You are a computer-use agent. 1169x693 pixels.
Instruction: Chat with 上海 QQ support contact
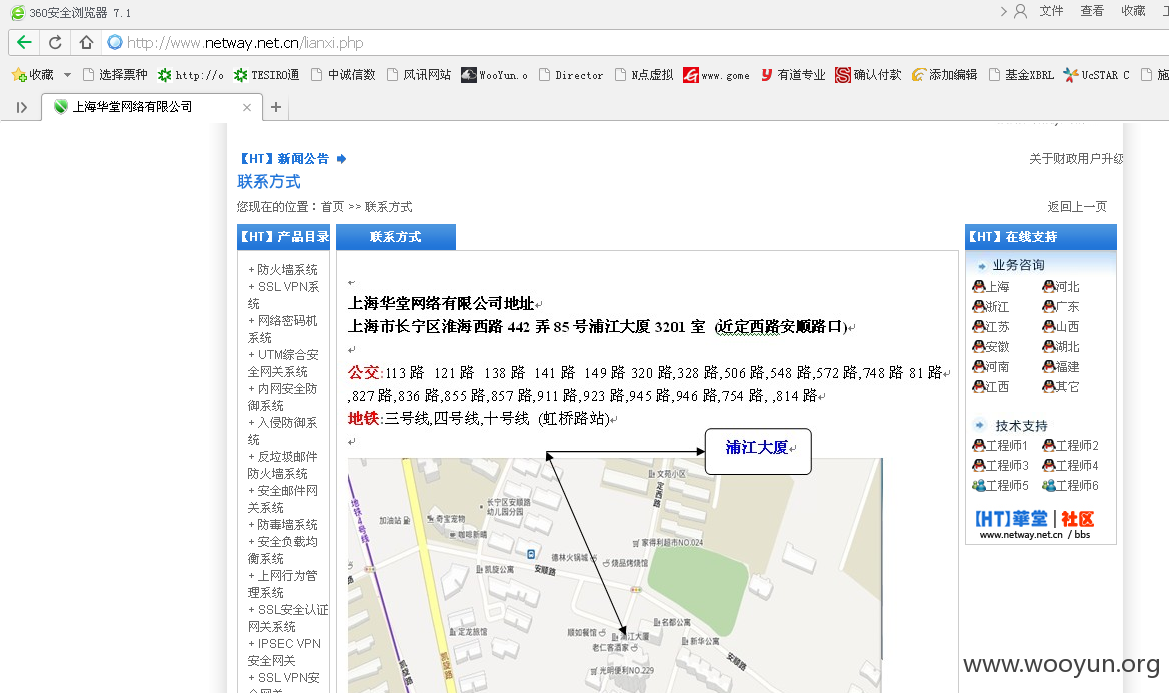coord(991,287)
